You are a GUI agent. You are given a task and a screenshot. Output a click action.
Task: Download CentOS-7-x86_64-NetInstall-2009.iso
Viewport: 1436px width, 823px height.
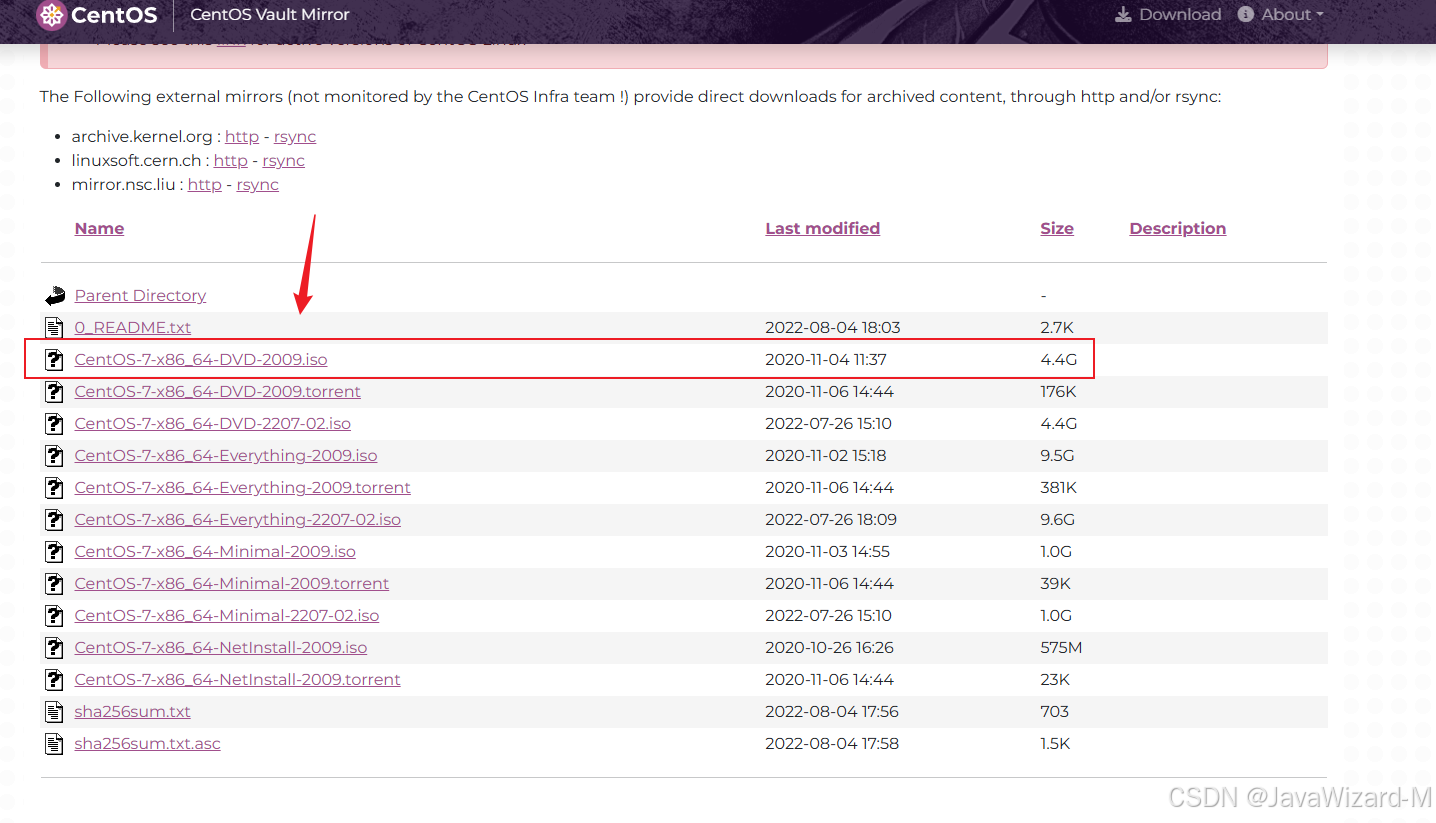(x=221, y=648)
